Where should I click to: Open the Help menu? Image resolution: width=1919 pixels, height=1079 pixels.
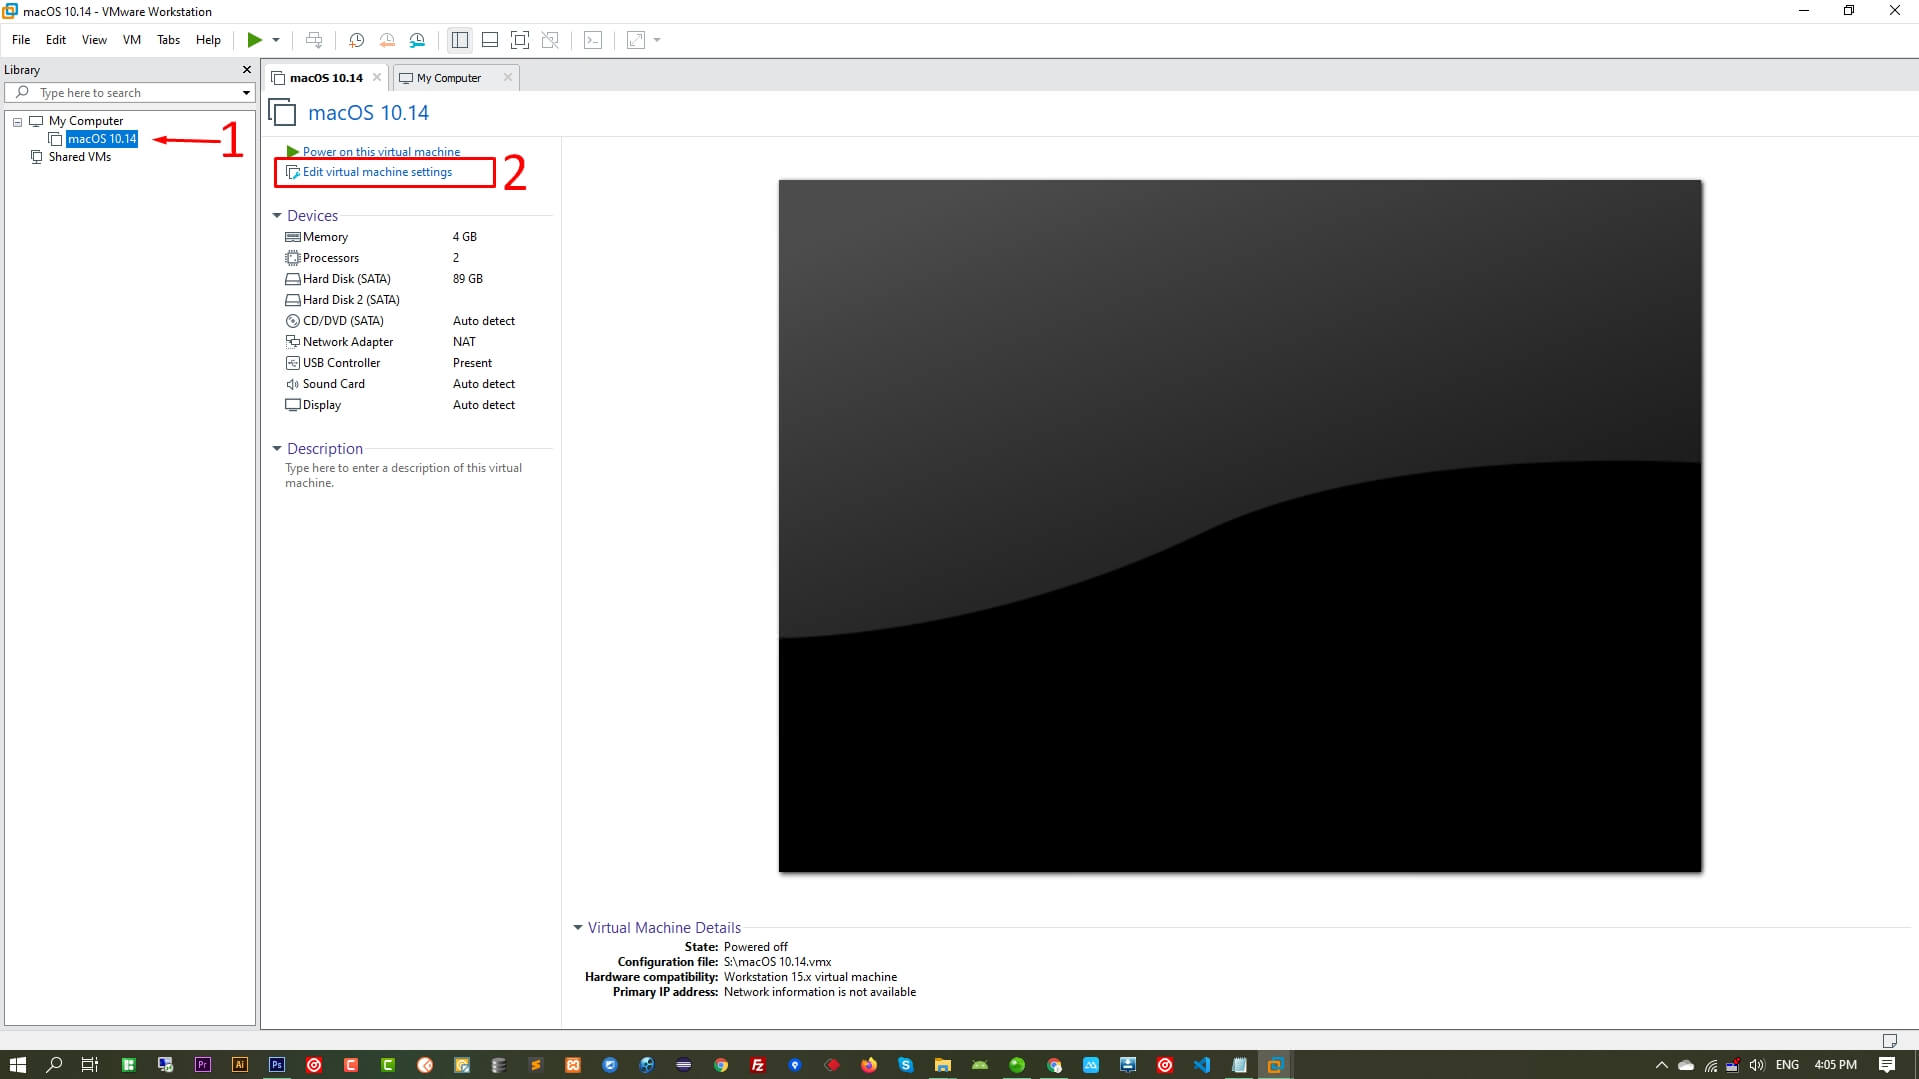coord(208,40)
